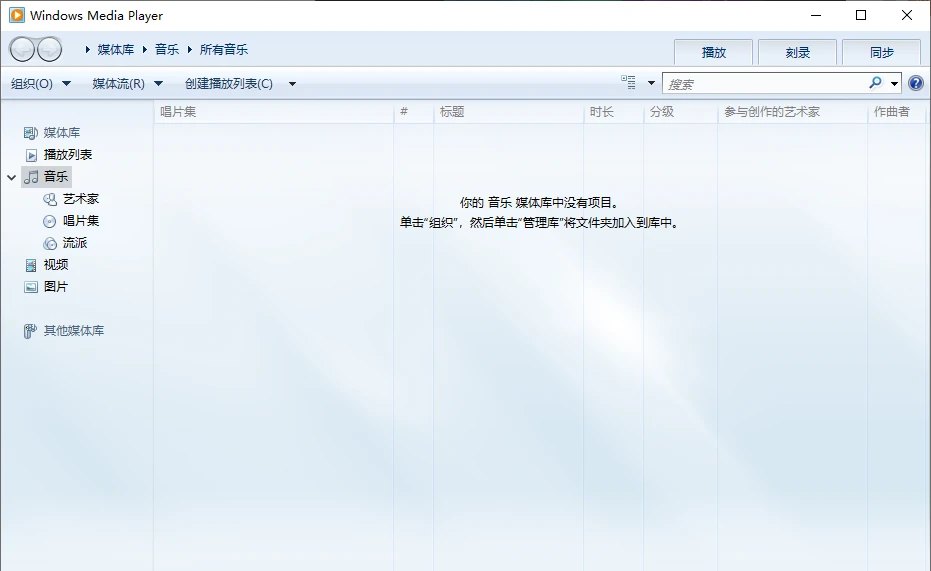The height and width of the screenshot is (571, 931).
Task: Sort by 参与创作的艺术家 column header
Action: click(x=793, y=112)
